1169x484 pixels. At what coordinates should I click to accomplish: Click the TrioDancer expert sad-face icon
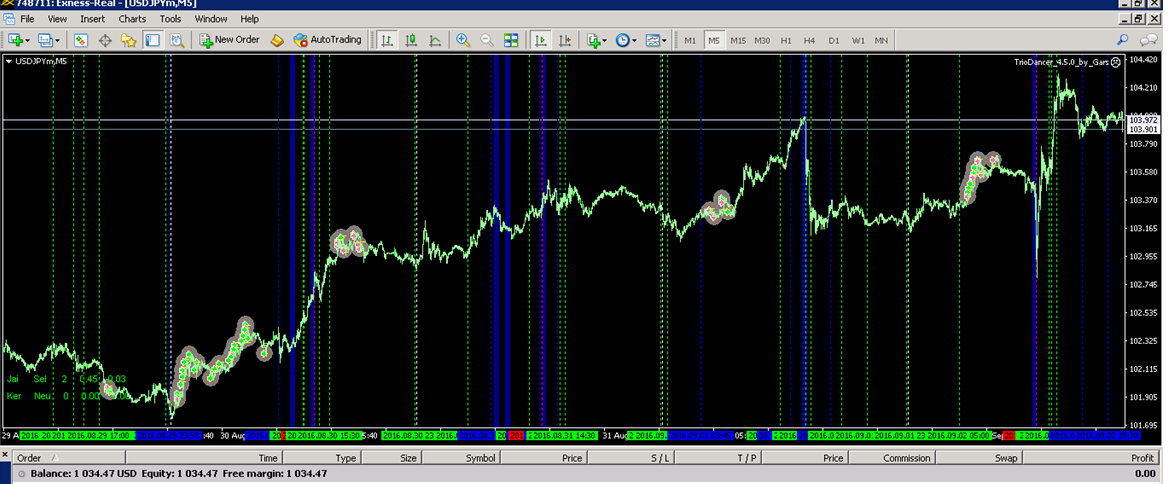point(1115,63)
